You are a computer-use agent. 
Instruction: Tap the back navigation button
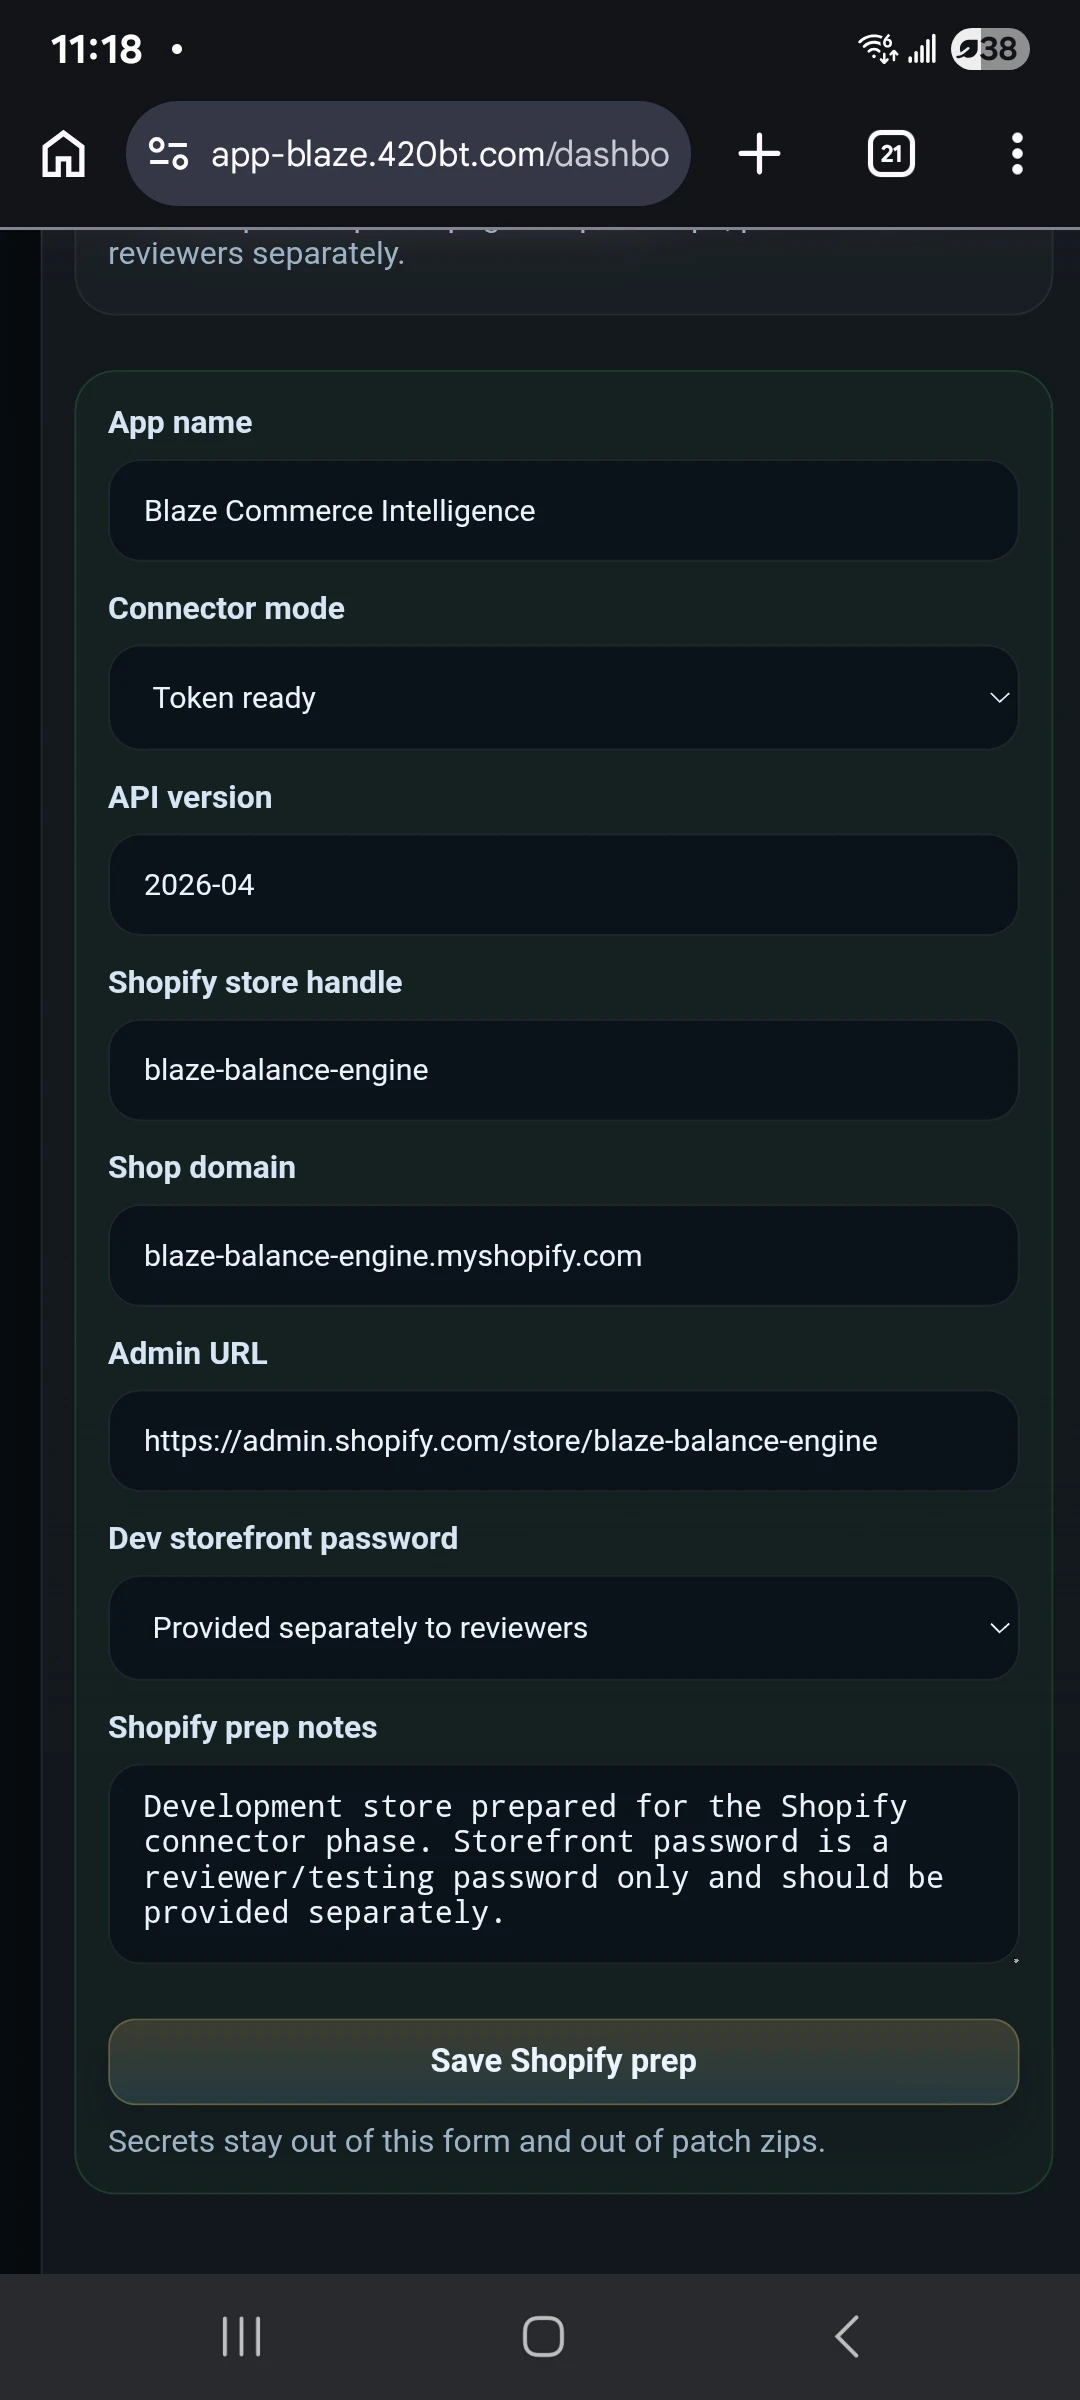coord(845,2337)
